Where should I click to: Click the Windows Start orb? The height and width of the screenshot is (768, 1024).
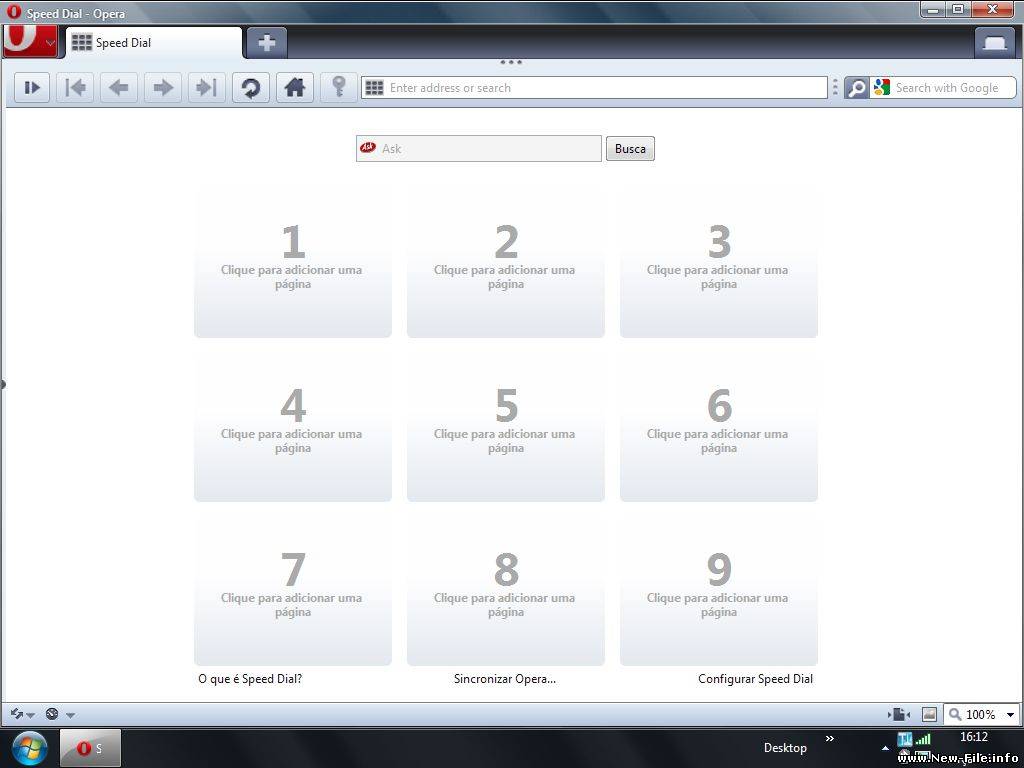28,747
